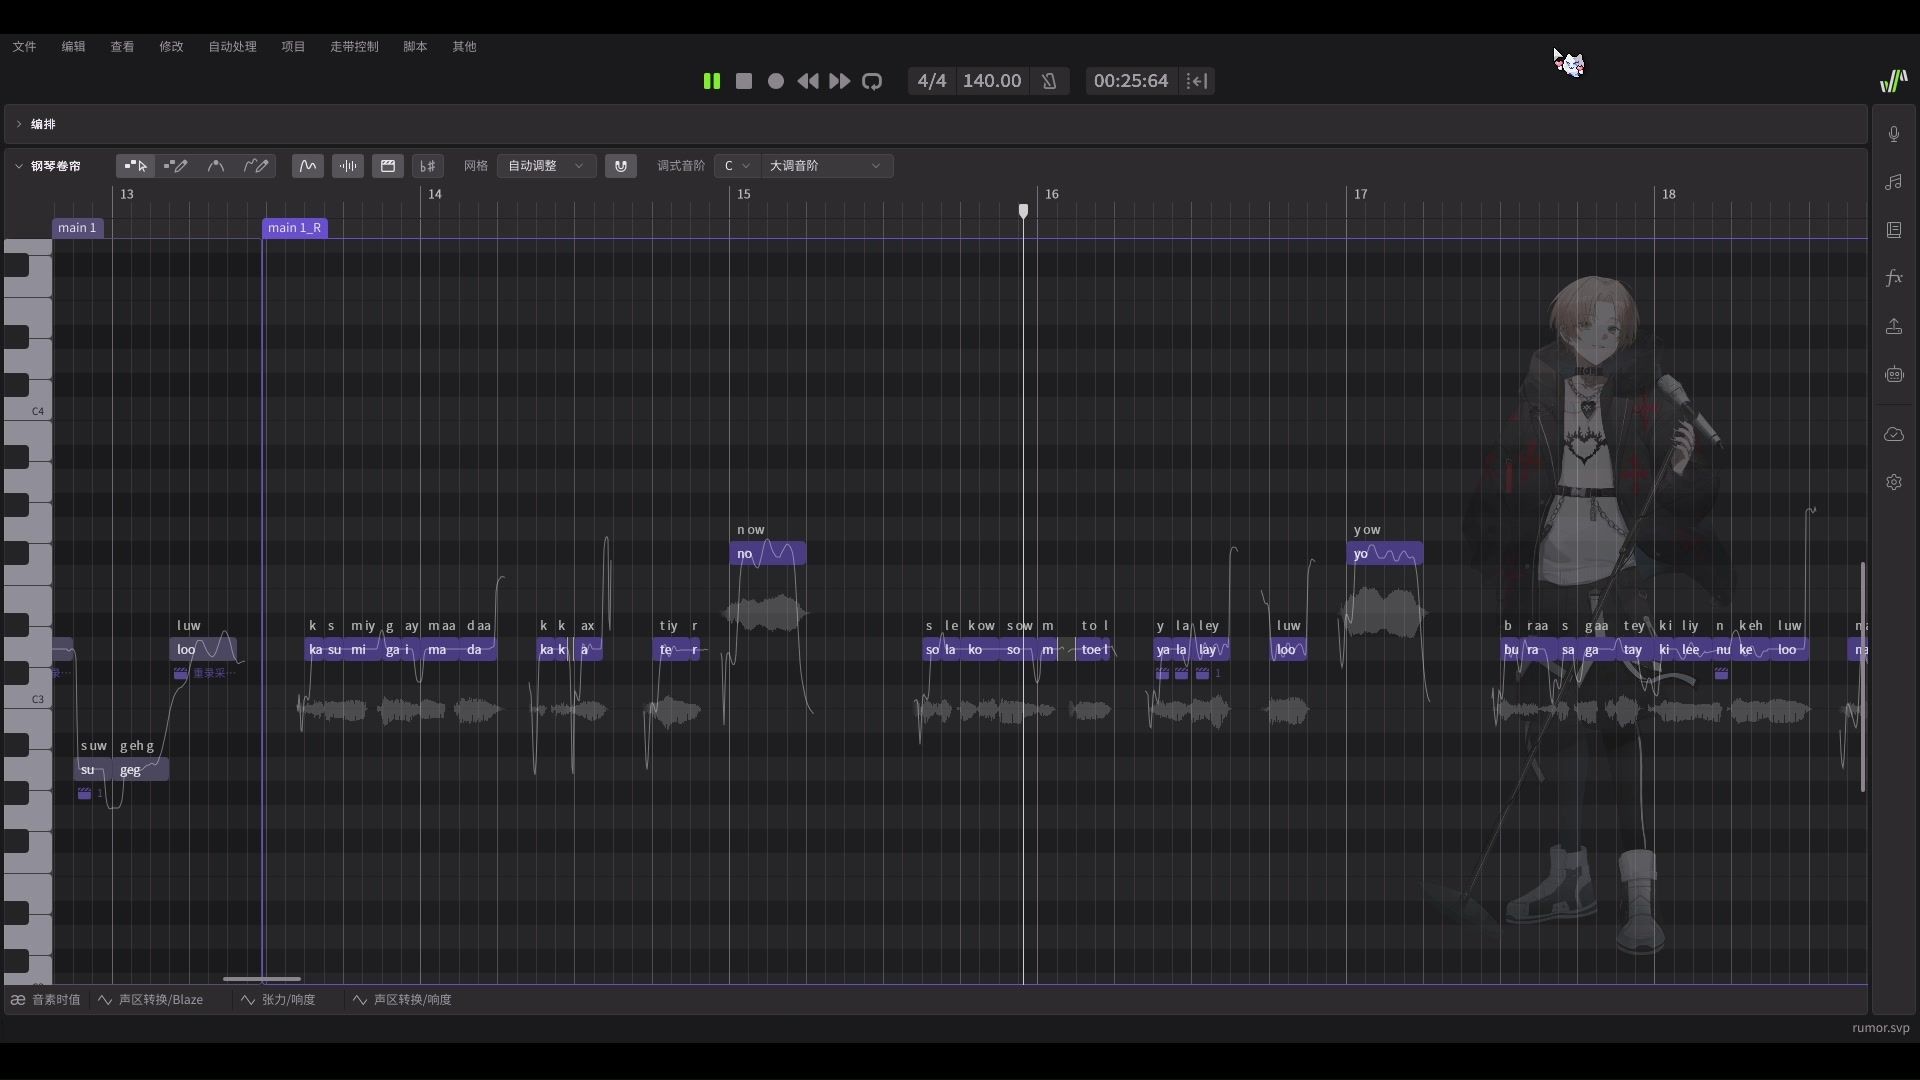The image size is (1920, 1080).
Task: Open the 脚本 menu
Action: tap(416, 47)
